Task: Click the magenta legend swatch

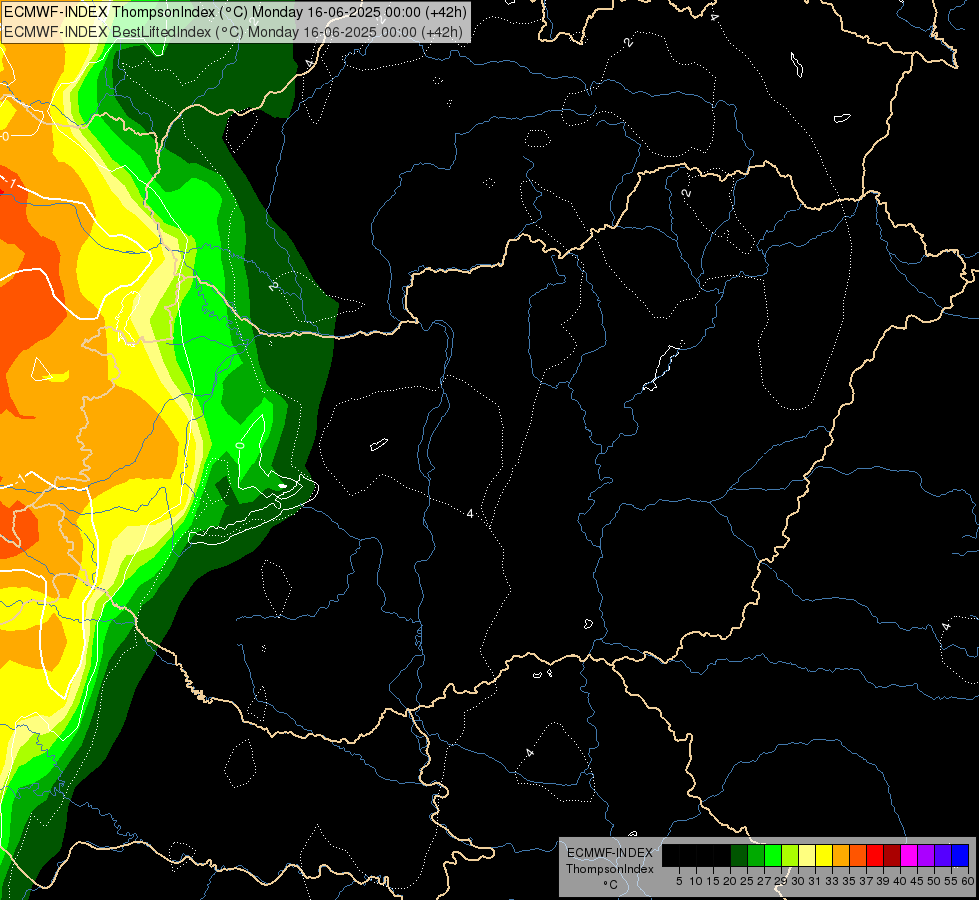Action: point(908,855)
